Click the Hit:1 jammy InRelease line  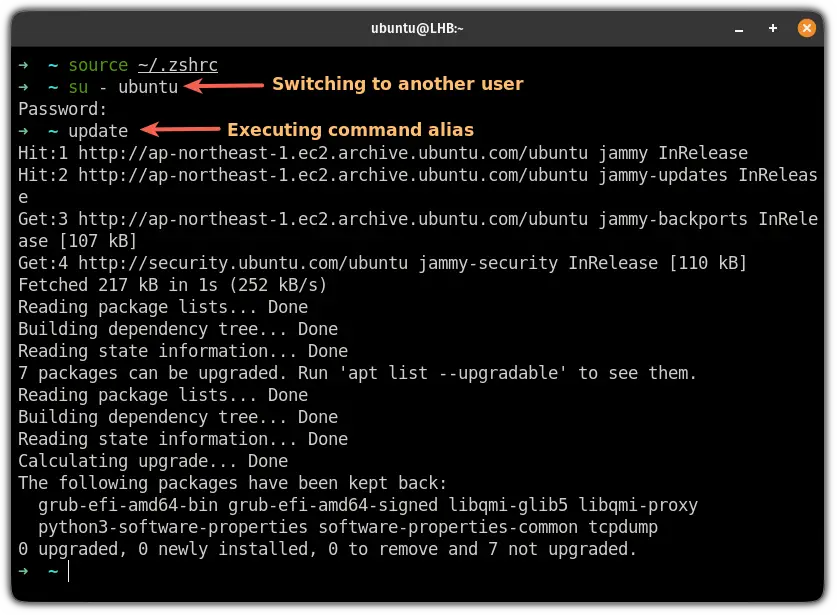383,153
